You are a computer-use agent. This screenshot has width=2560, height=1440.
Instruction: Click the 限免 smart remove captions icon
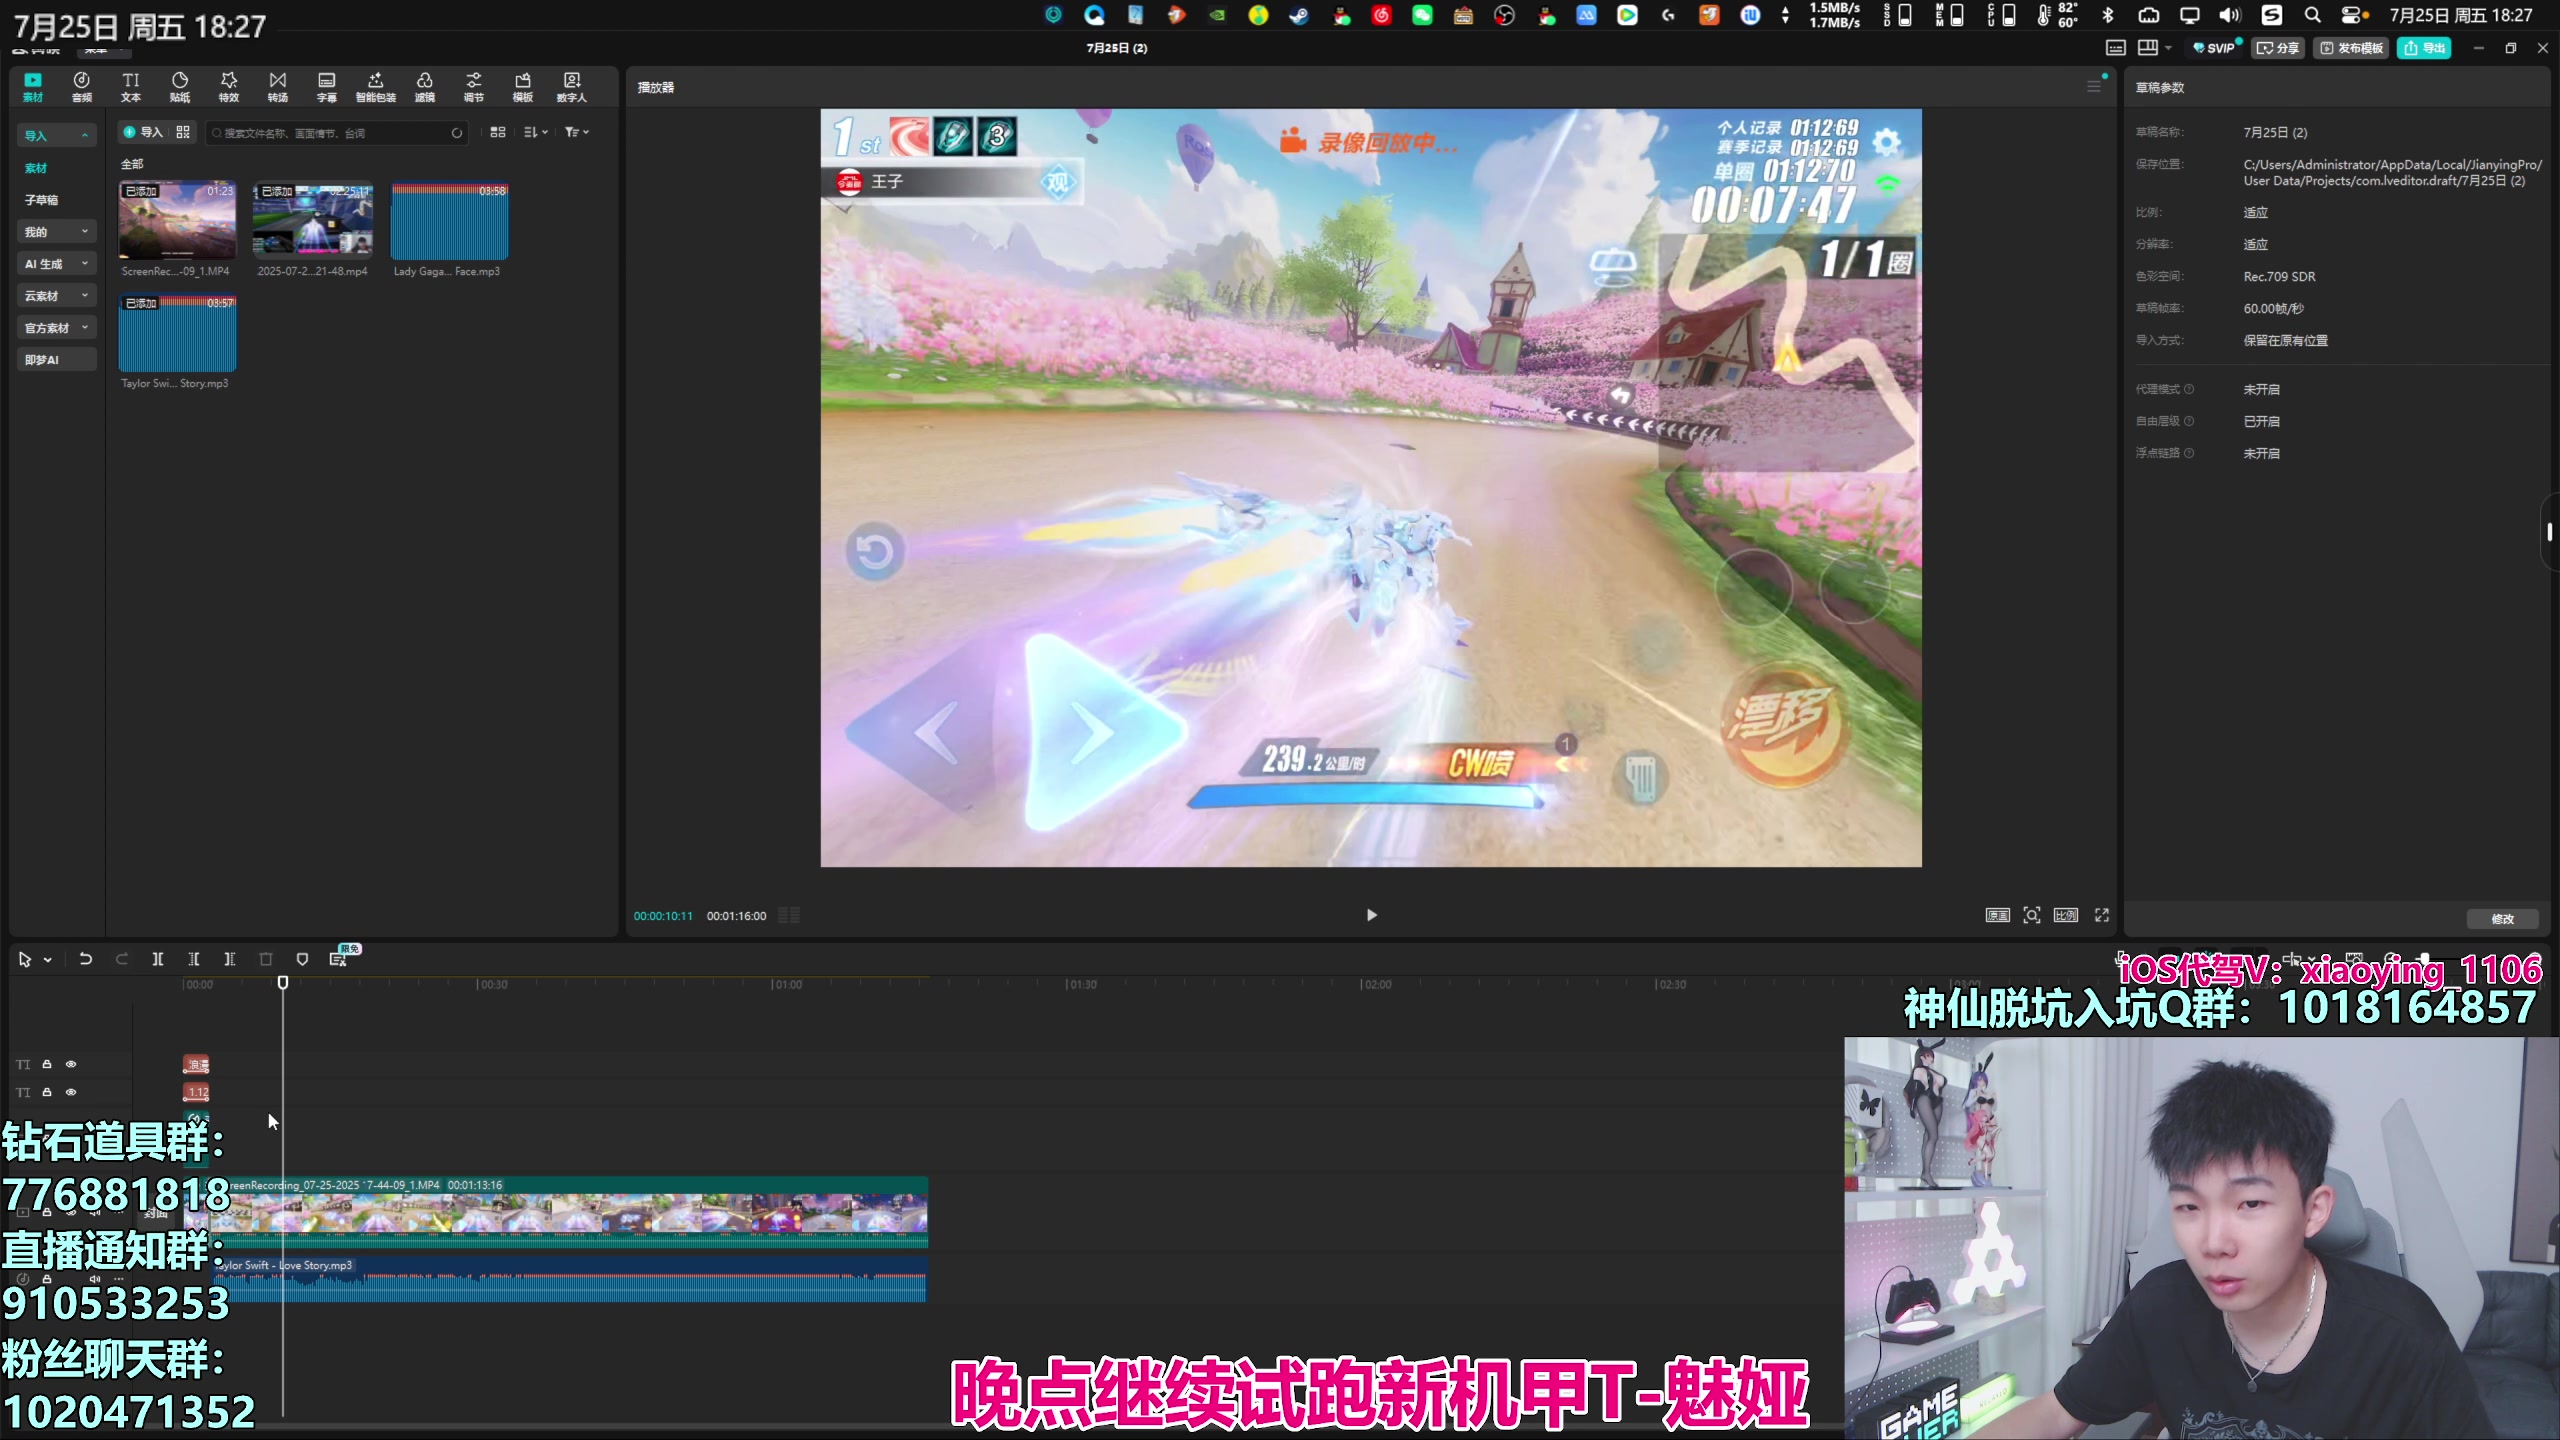(339, 958)
